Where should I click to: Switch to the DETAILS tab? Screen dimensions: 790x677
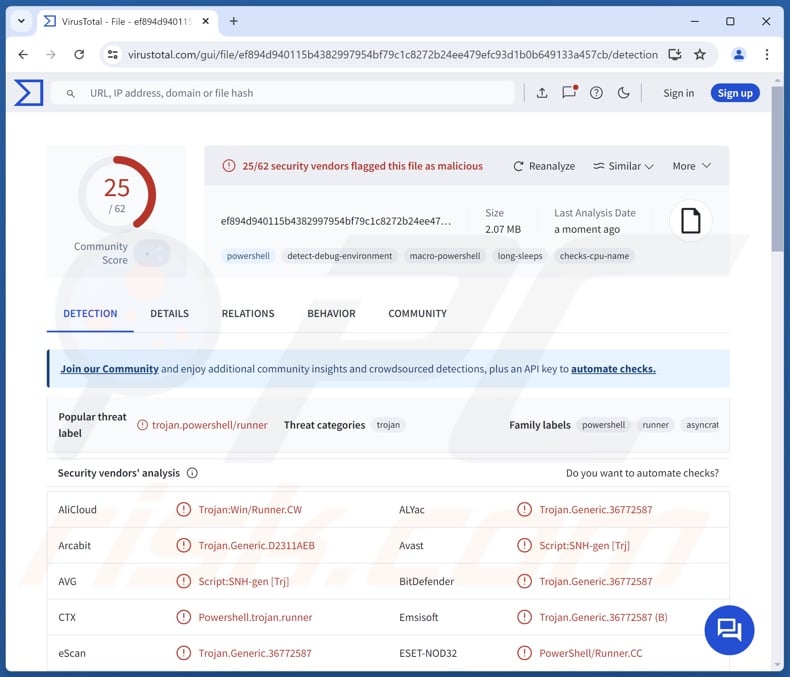point(169,313)
